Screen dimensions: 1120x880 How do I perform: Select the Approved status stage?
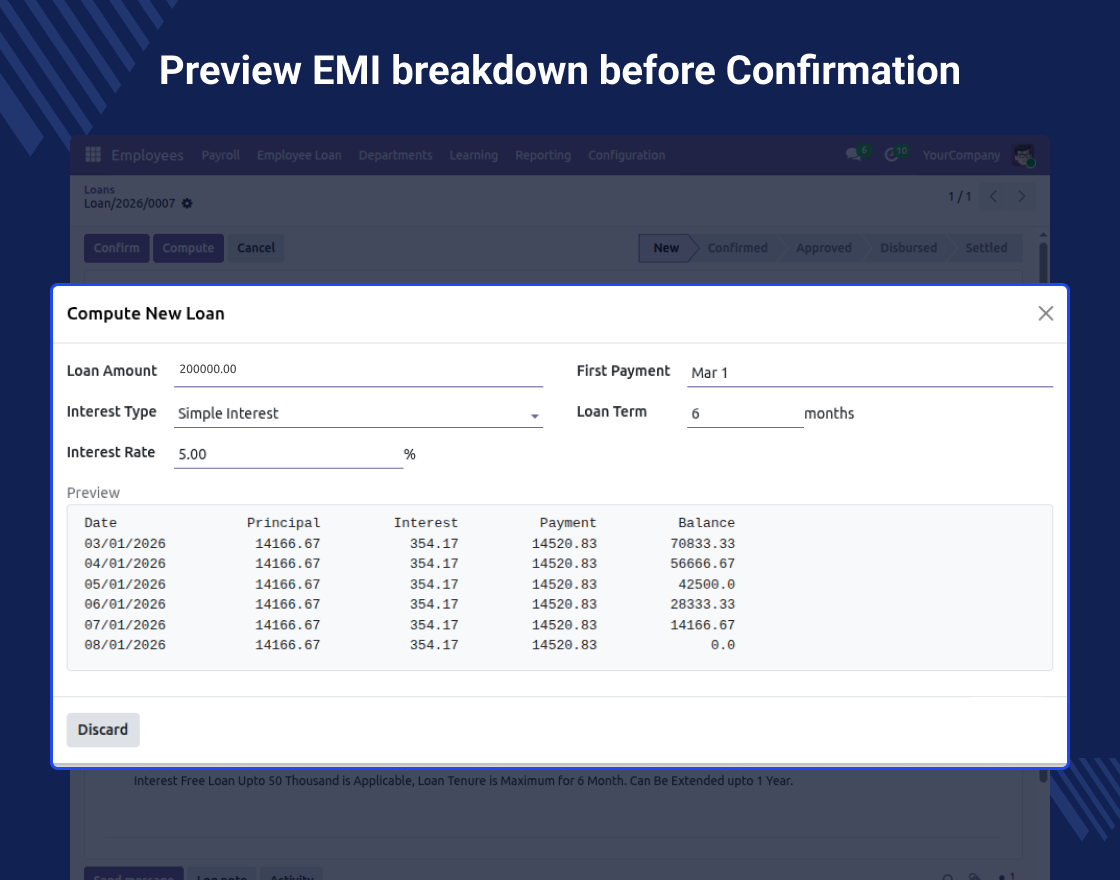point(824,248)
